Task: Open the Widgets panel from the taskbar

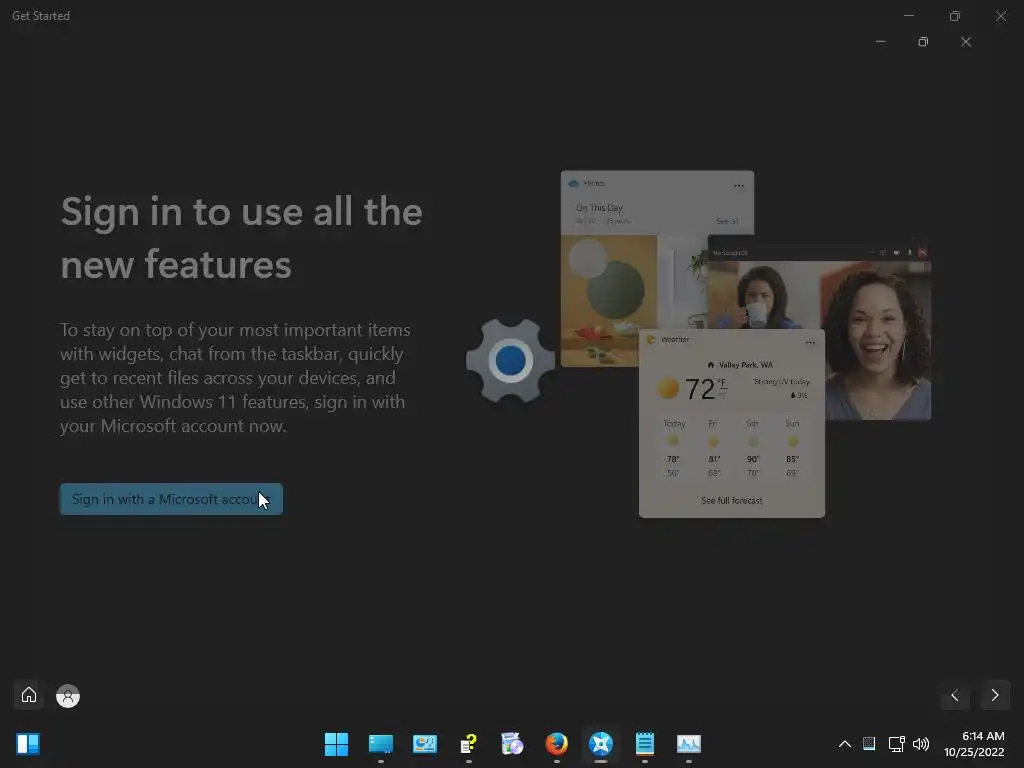Action: click(x=28, y=744)
